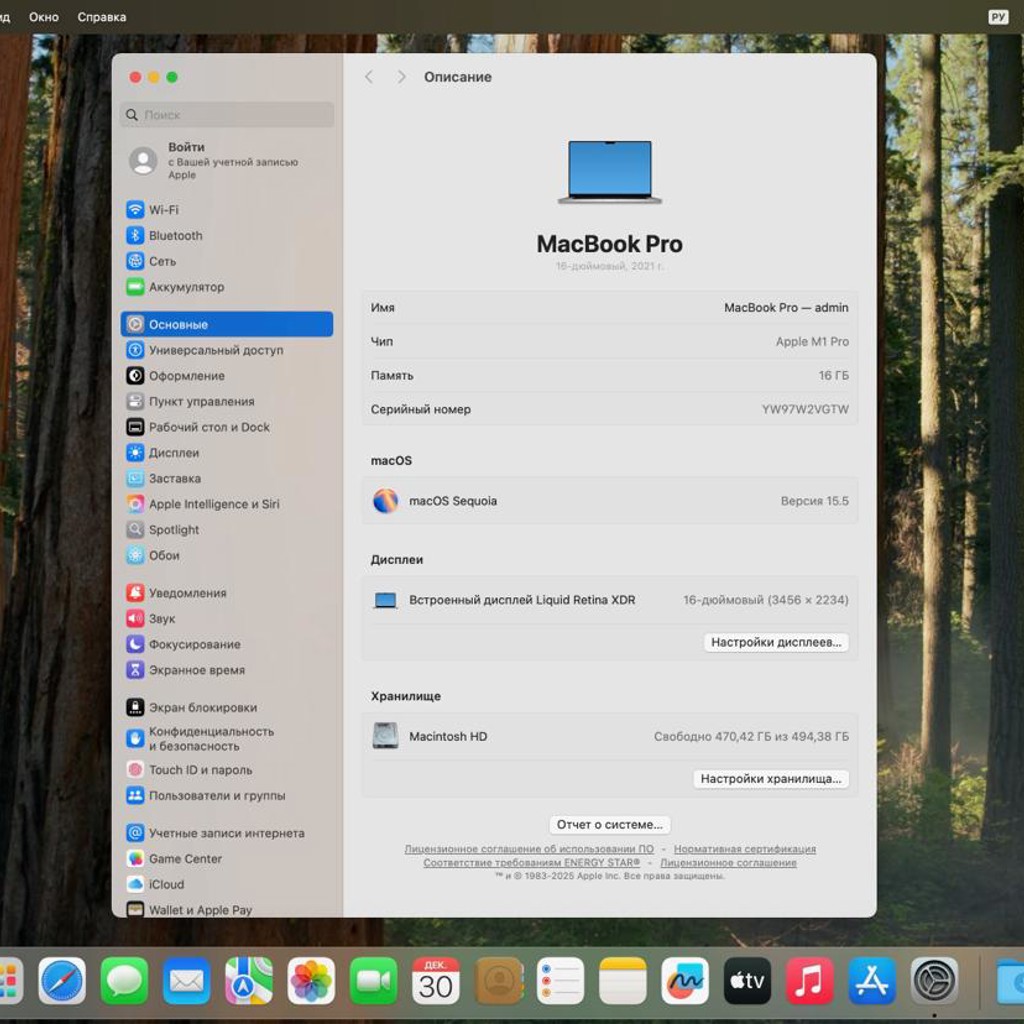Image resolution: width=1024 pixels, height=1024 pixels.
Task: Click the serial number YW97W2VGTW
Action: 805,409
